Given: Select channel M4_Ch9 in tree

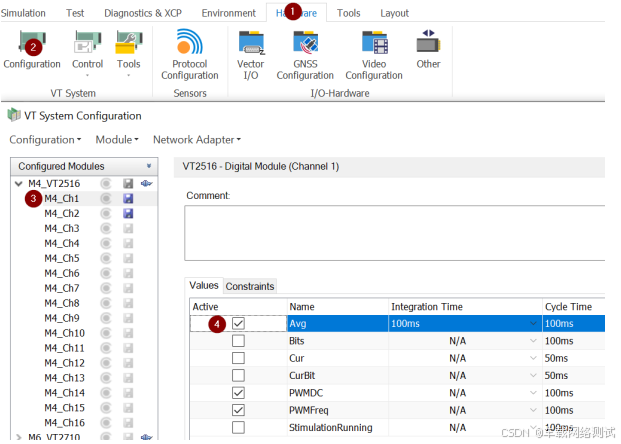Looking at the screenshot, I should [x=62, y=318].
